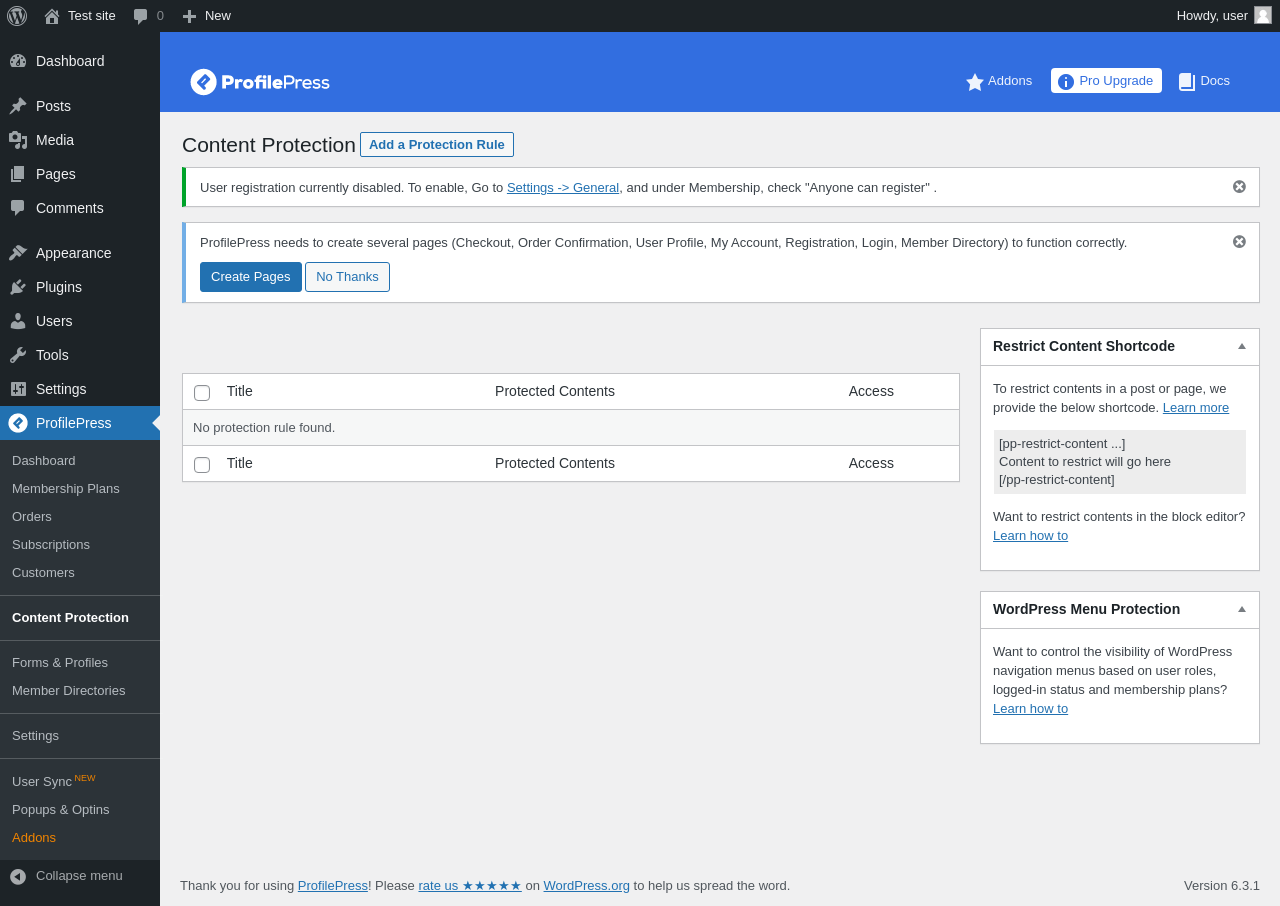Open the orange Addons submenu item
1280x906 pixels.
pos(34,837)
